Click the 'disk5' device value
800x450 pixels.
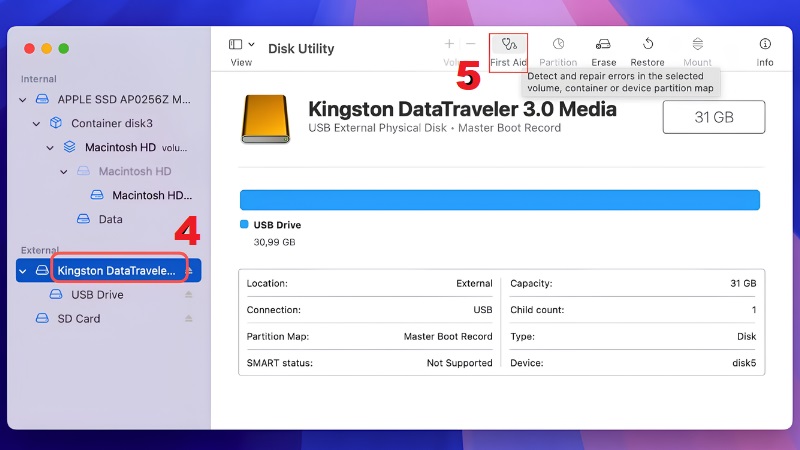(x=744, y=363)
